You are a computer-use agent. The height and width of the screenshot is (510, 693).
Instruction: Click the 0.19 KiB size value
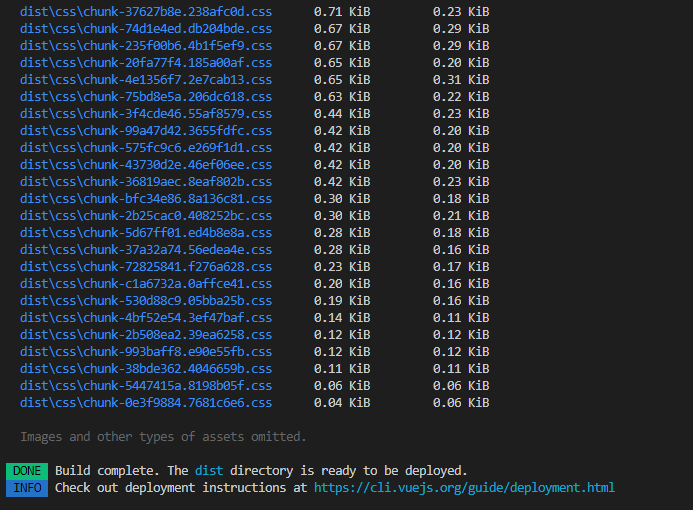tap(342, 301)
